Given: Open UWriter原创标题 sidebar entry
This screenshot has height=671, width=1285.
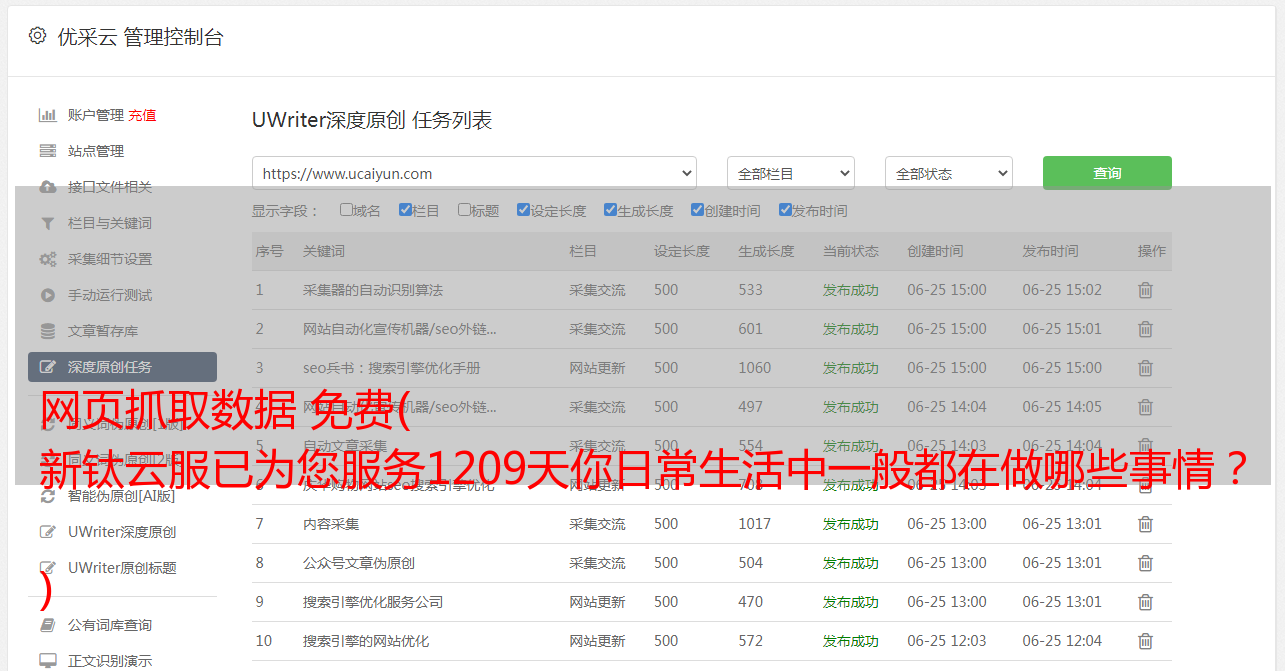Looking at the screenshot, I should click(x=122, y=568).
